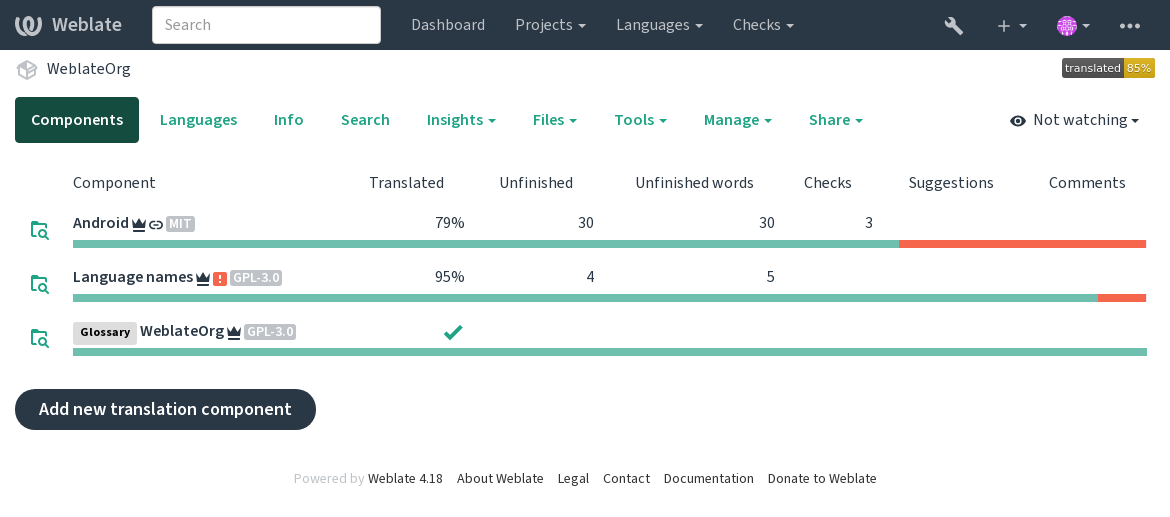The width and height of the screenshot is (1170, 517).
Task: Open the Insights dropdown tab
Action: tap(461, 120)
